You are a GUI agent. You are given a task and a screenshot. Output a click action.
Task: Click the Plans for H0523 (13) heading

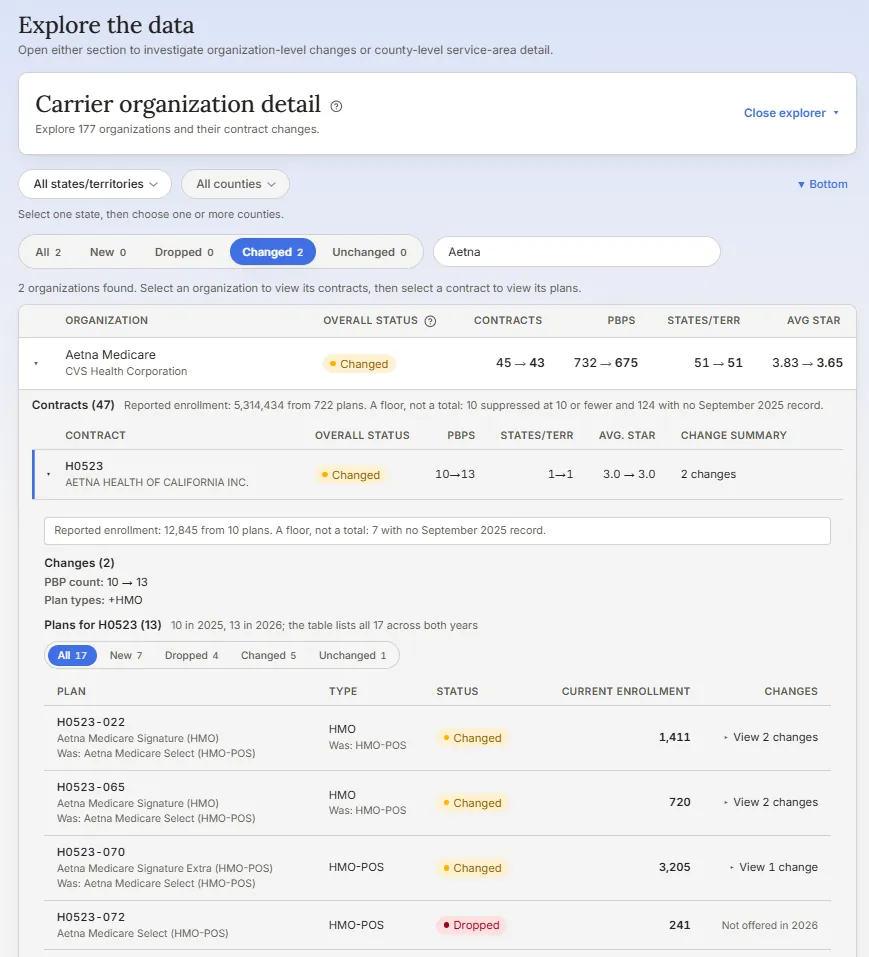[x=103, y=625]
